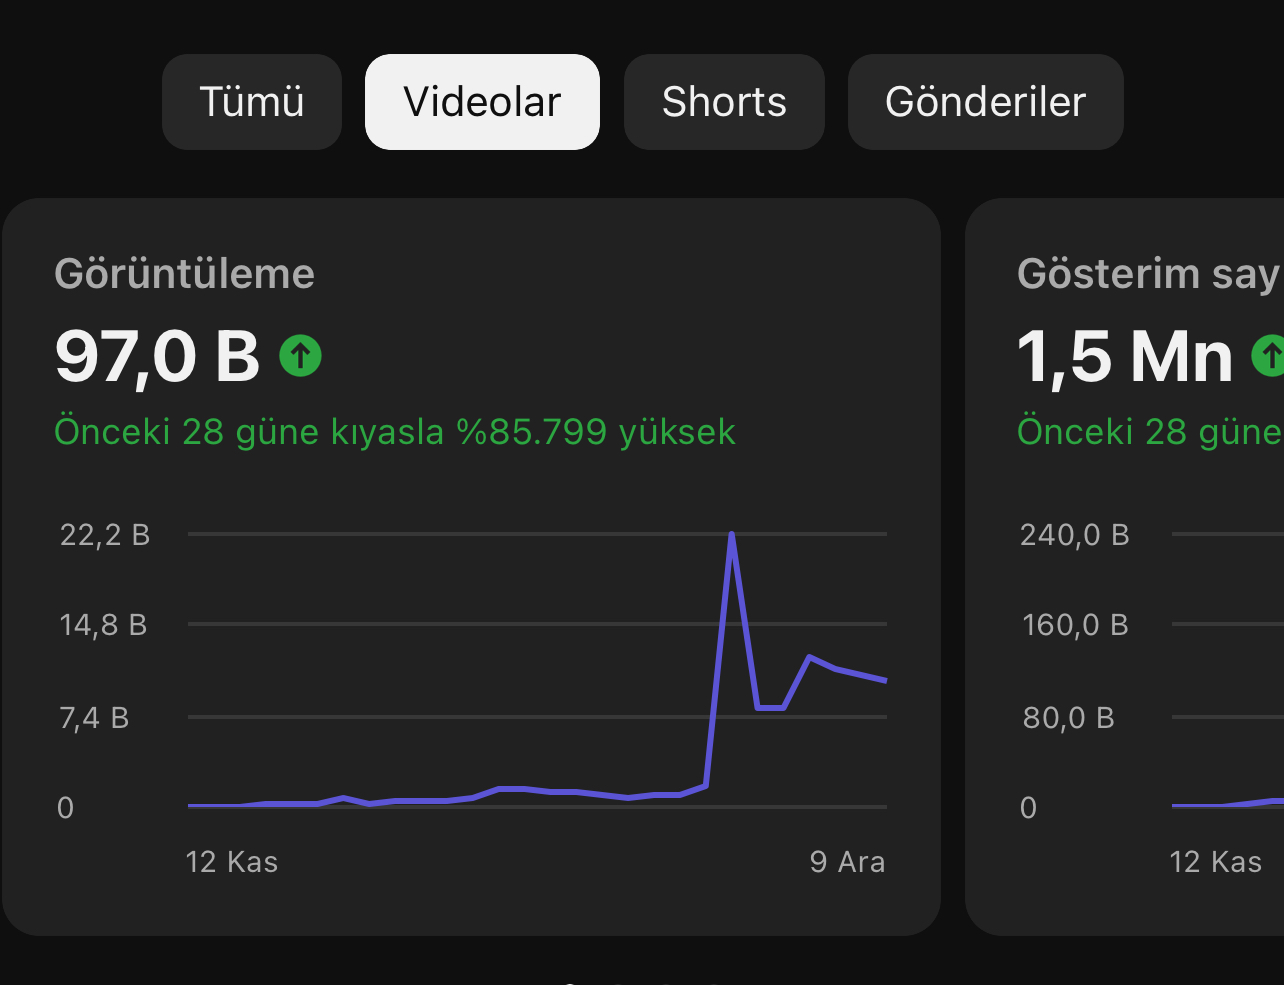Screen dimensions: 1284x985
Task: Click the 1,5 Mn impressions total
Action: coord(1125,356)
